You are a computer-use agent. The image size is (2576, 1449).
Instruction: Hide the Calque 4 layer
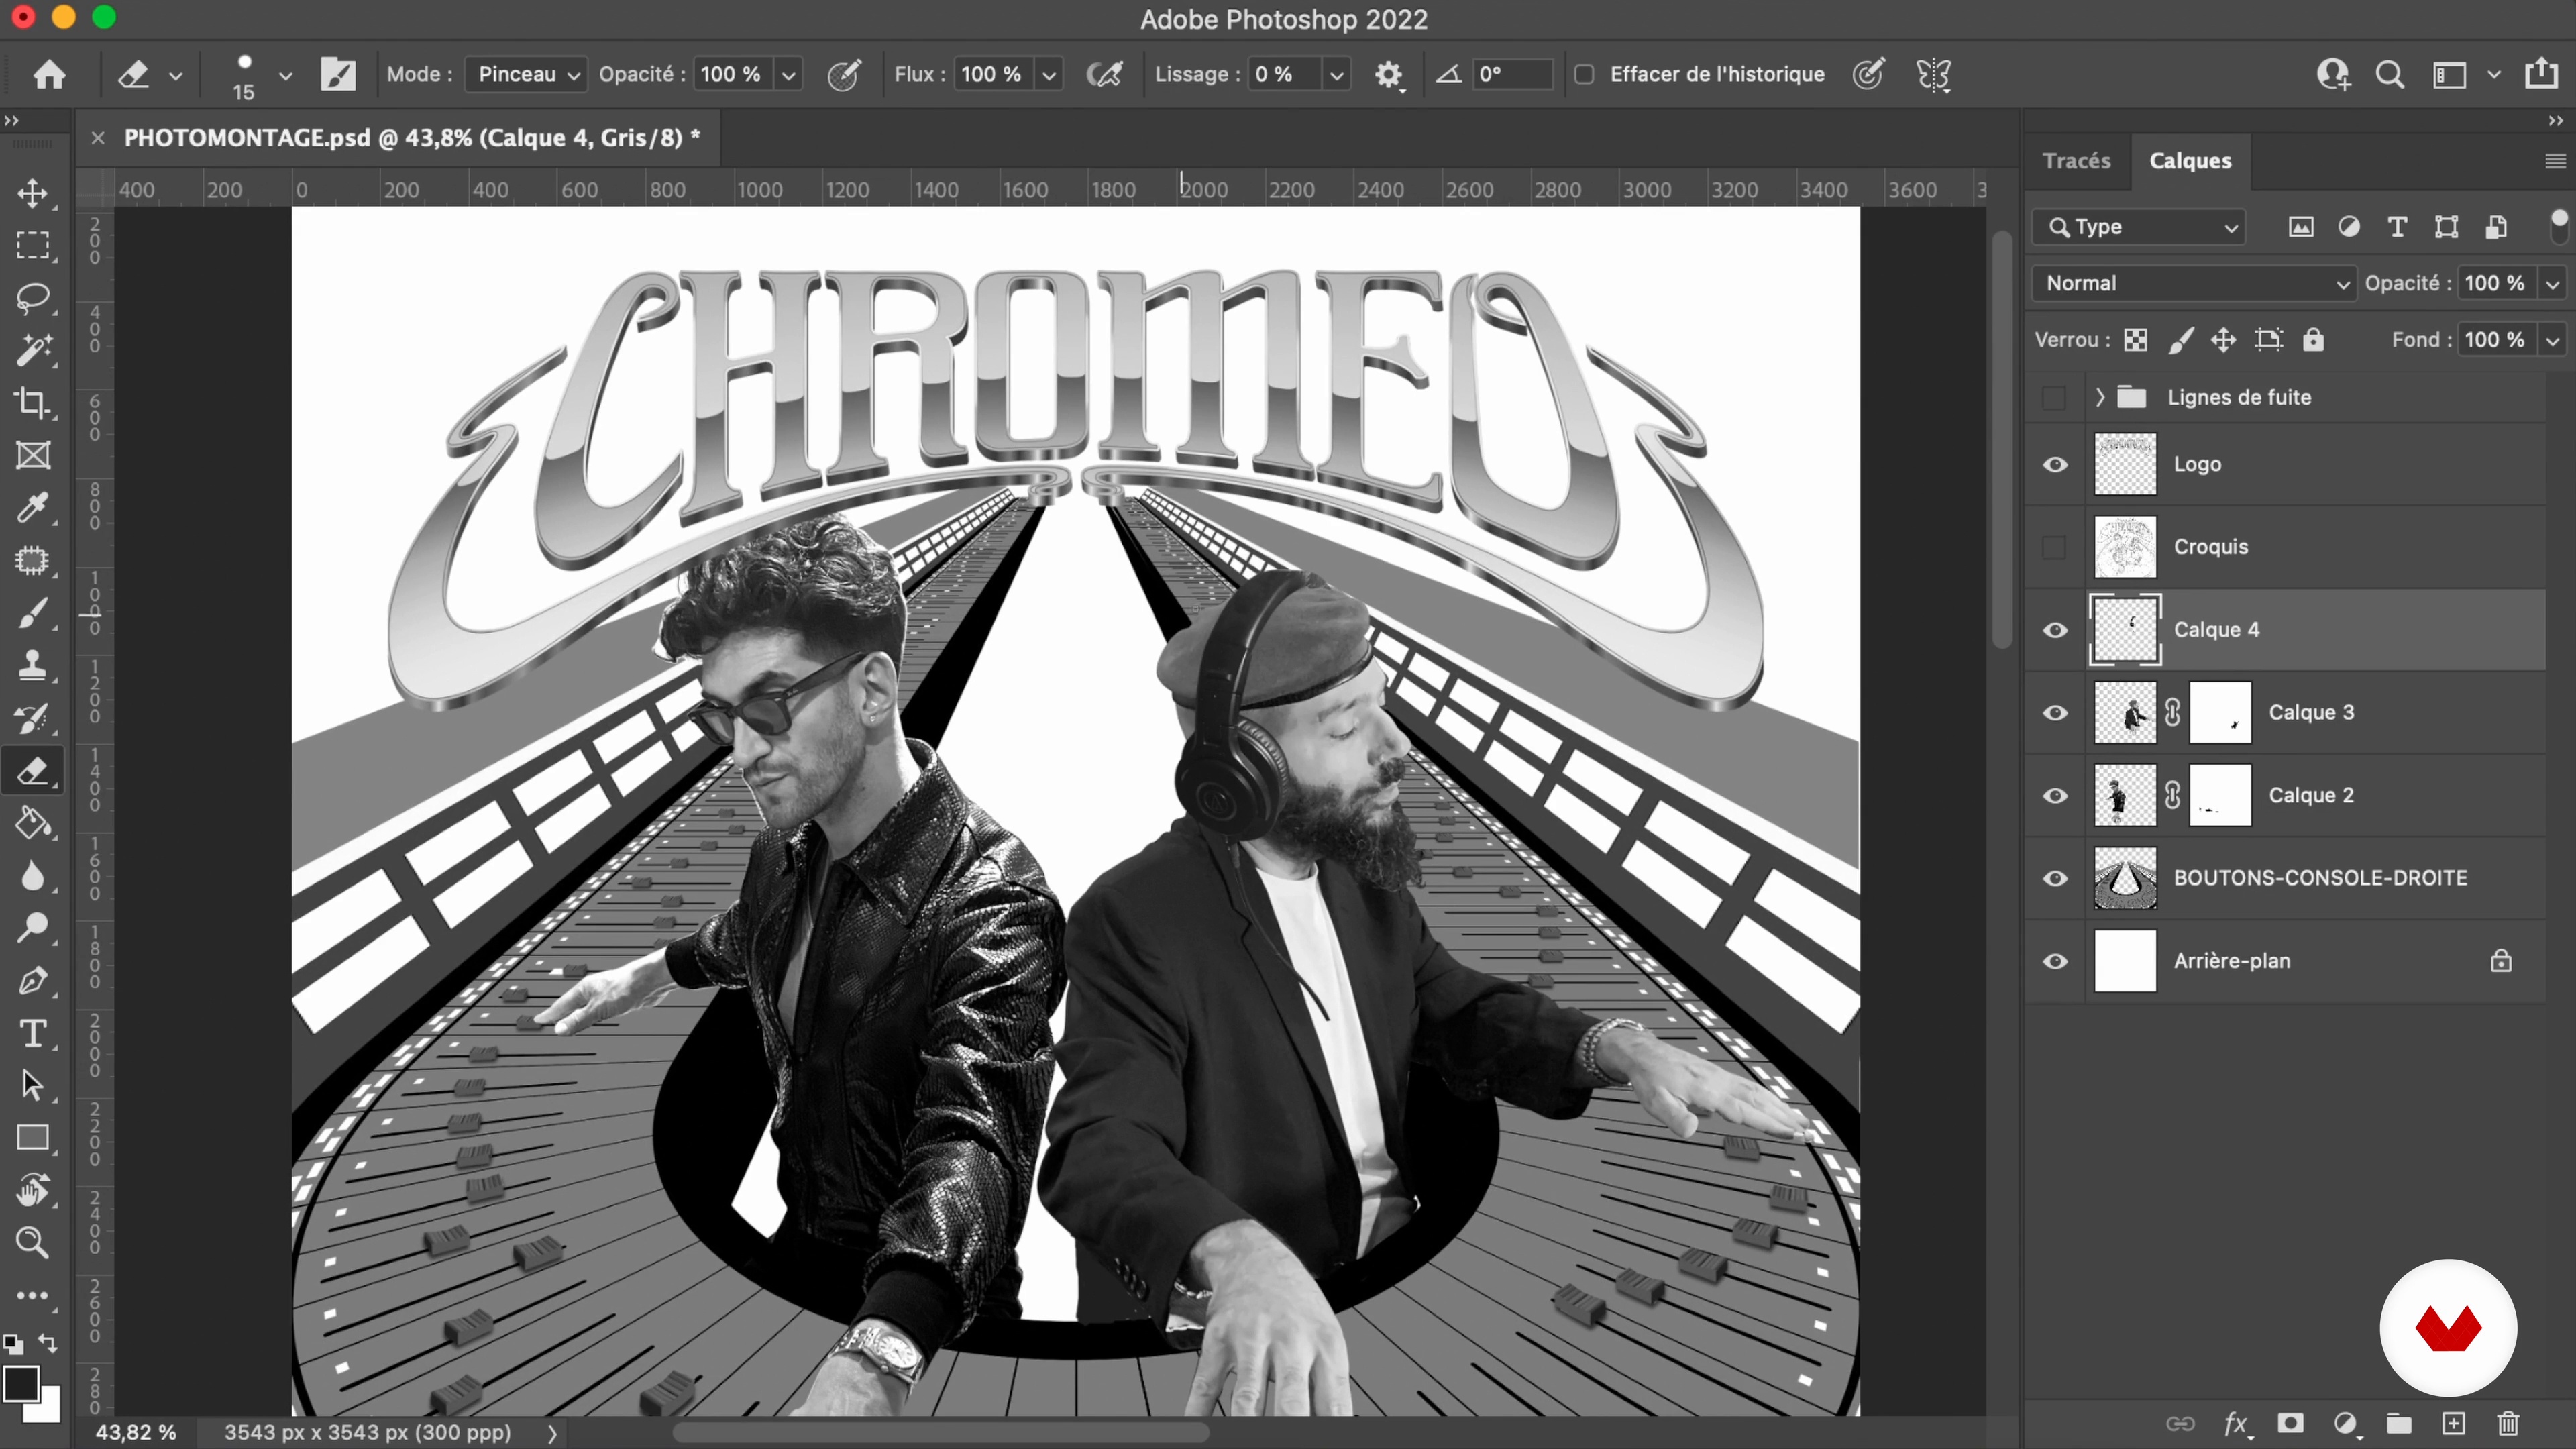pyautogui.click(x=2055, y=630)
